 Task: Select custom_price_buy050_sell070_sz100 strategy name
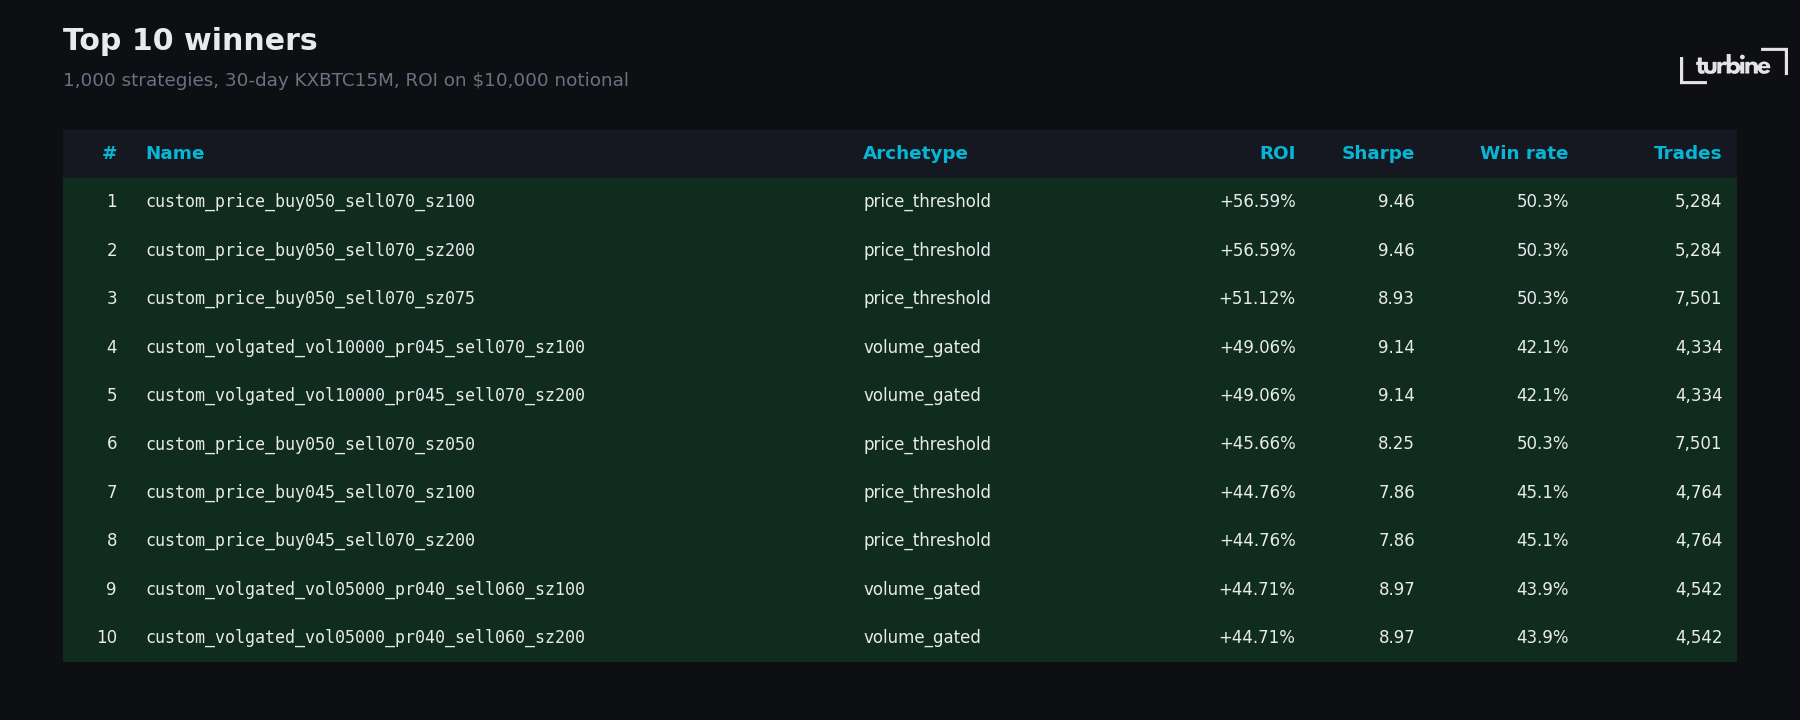(310, 202)
